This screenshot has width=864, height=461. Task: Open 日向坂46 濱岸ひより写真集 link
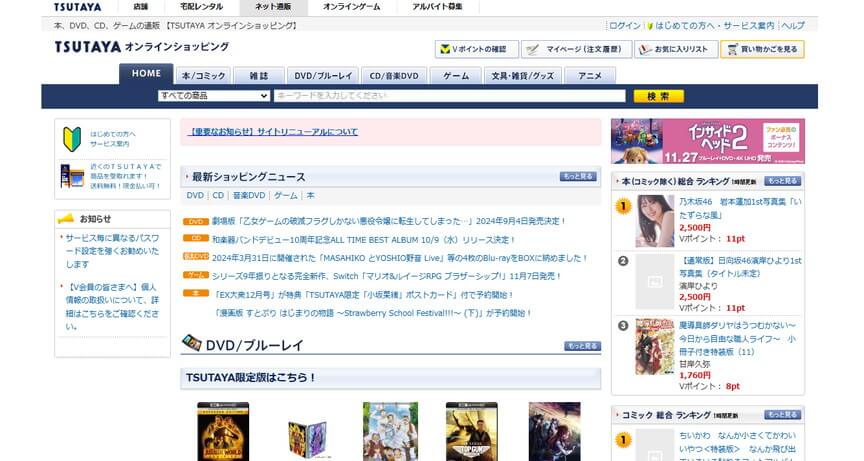point(740,267)
